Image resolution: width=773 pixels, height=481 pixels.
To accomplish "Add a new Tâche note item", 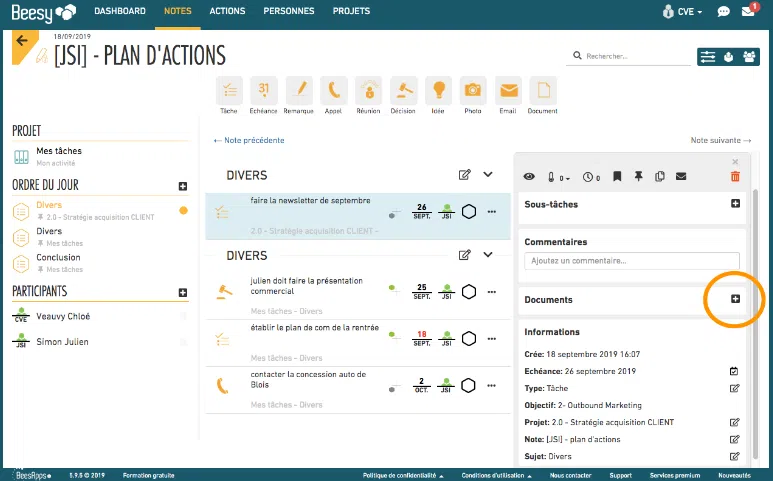I will (x=229, y=95).
